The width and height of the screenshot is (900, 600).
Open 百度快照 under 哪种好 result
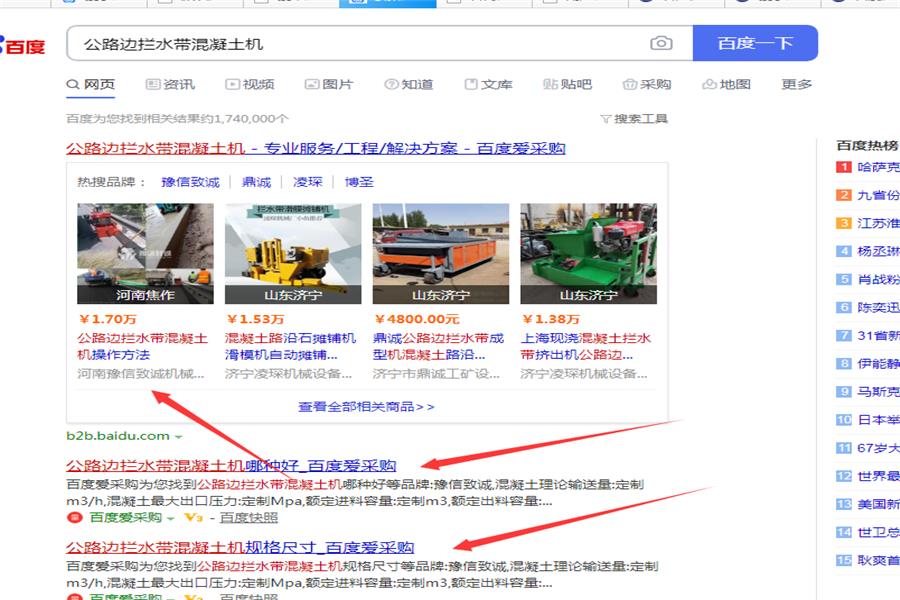click(x=249, y=517)
